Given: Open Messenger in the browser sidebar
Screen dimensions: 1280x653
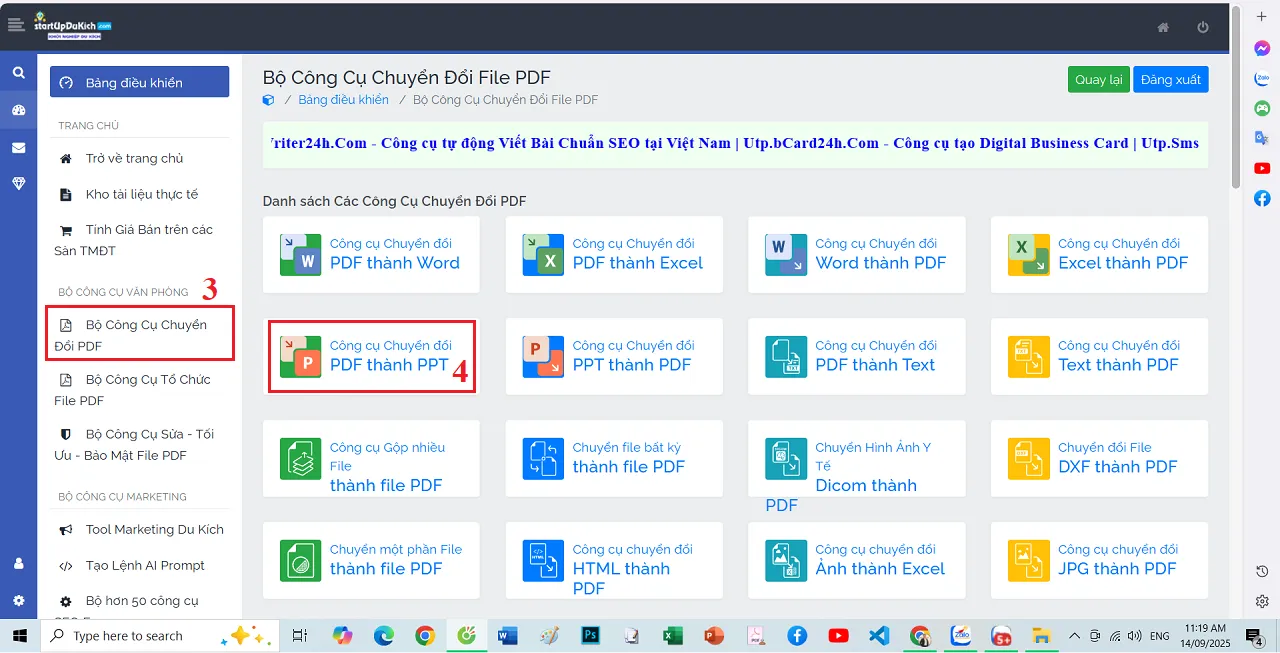Looking at the screenshot, I should click(1262, 48).
